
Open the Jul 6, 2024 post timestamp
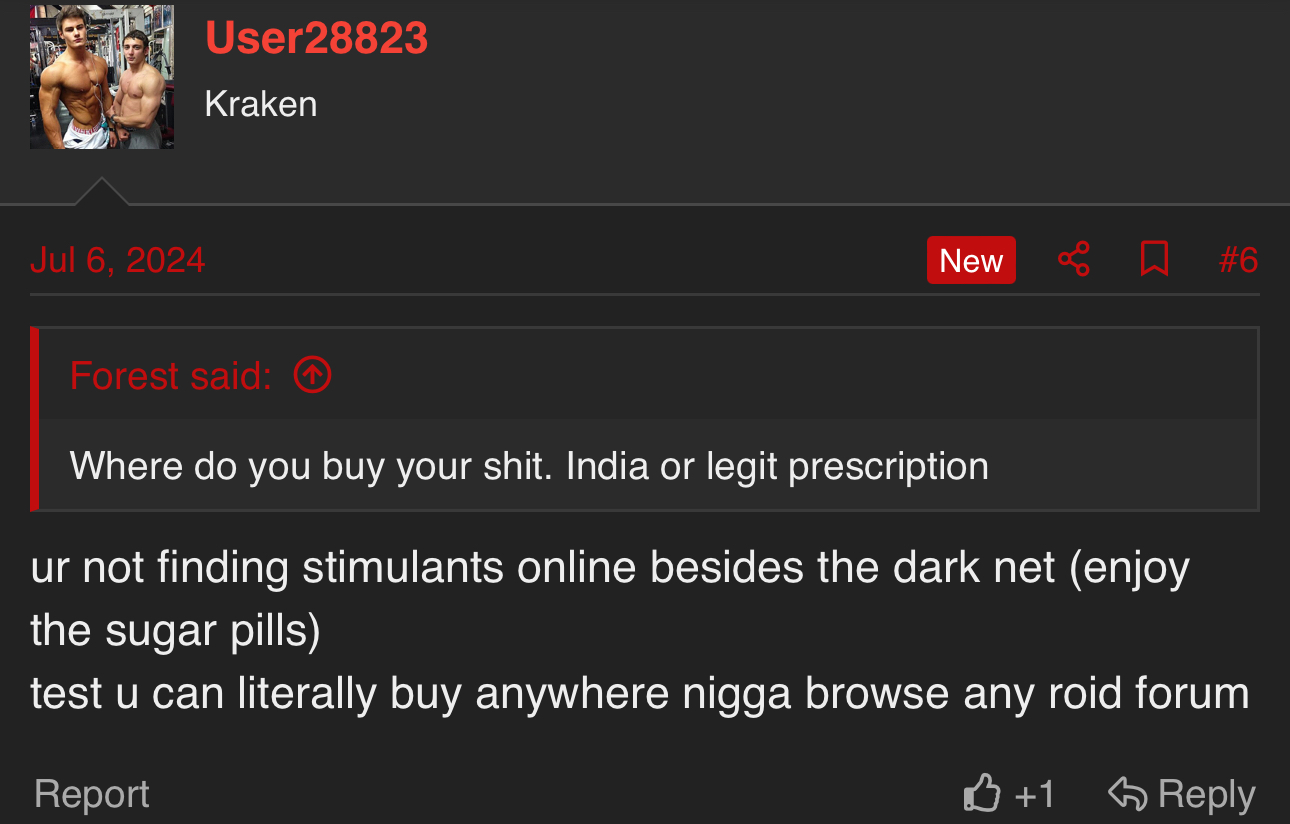[118, 260]
